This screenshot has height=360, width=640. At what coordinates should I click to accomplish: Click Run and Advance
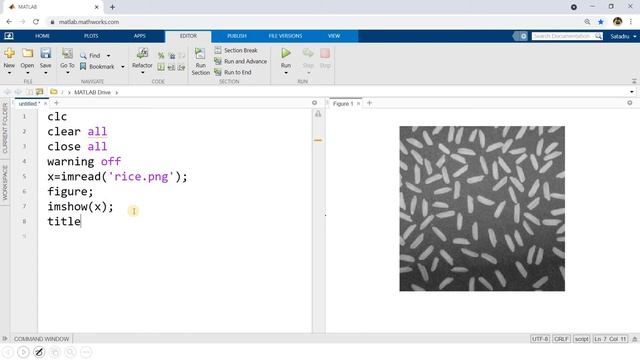point(240,61)
